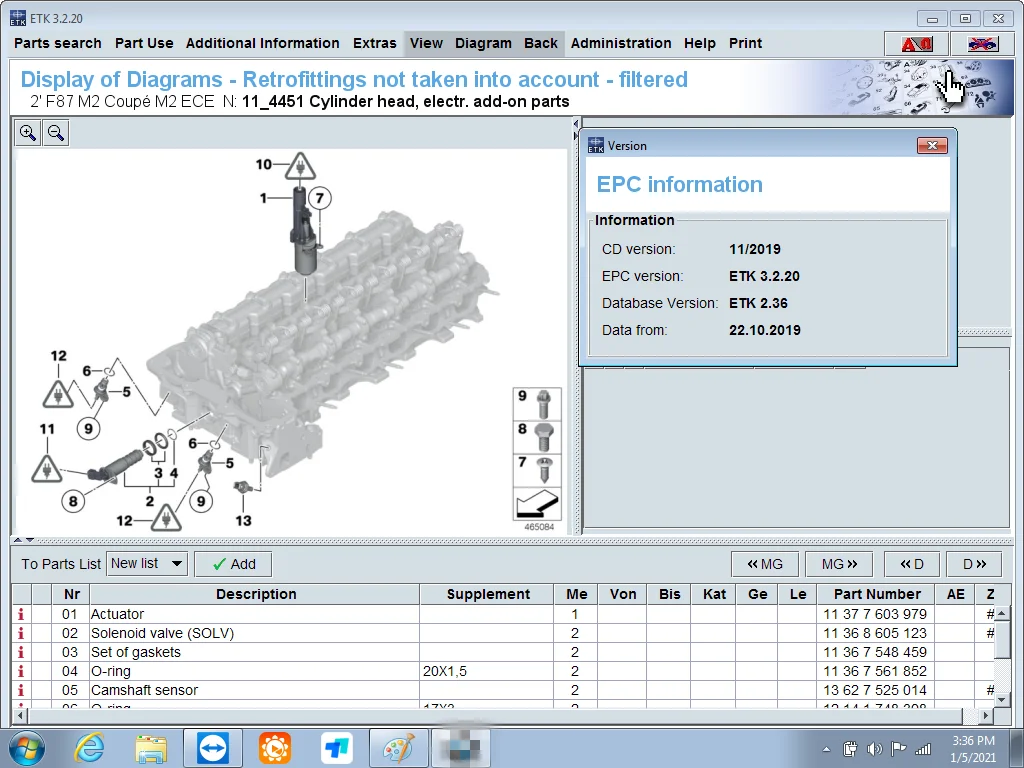Screen dimensions: 1024x768
Task: Click the Description column header
Action: (256, 594)
